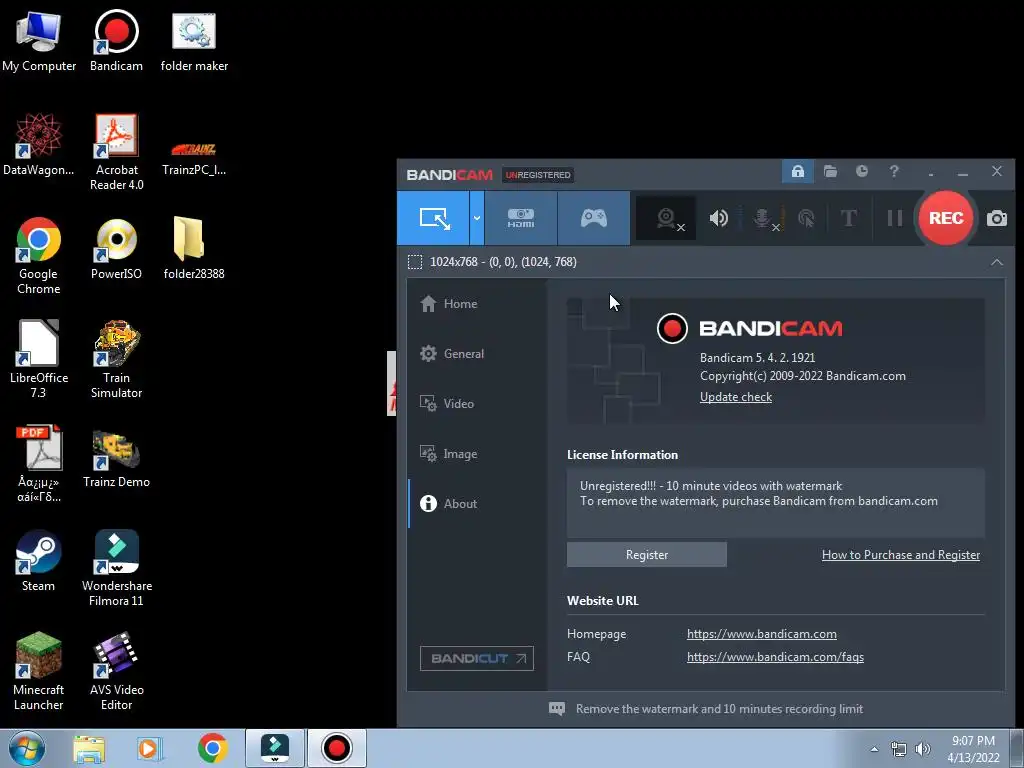Viewport: 1024px width, 768px height.
Task: Open output folder icon in title bar
Action: tap(830, 172)
